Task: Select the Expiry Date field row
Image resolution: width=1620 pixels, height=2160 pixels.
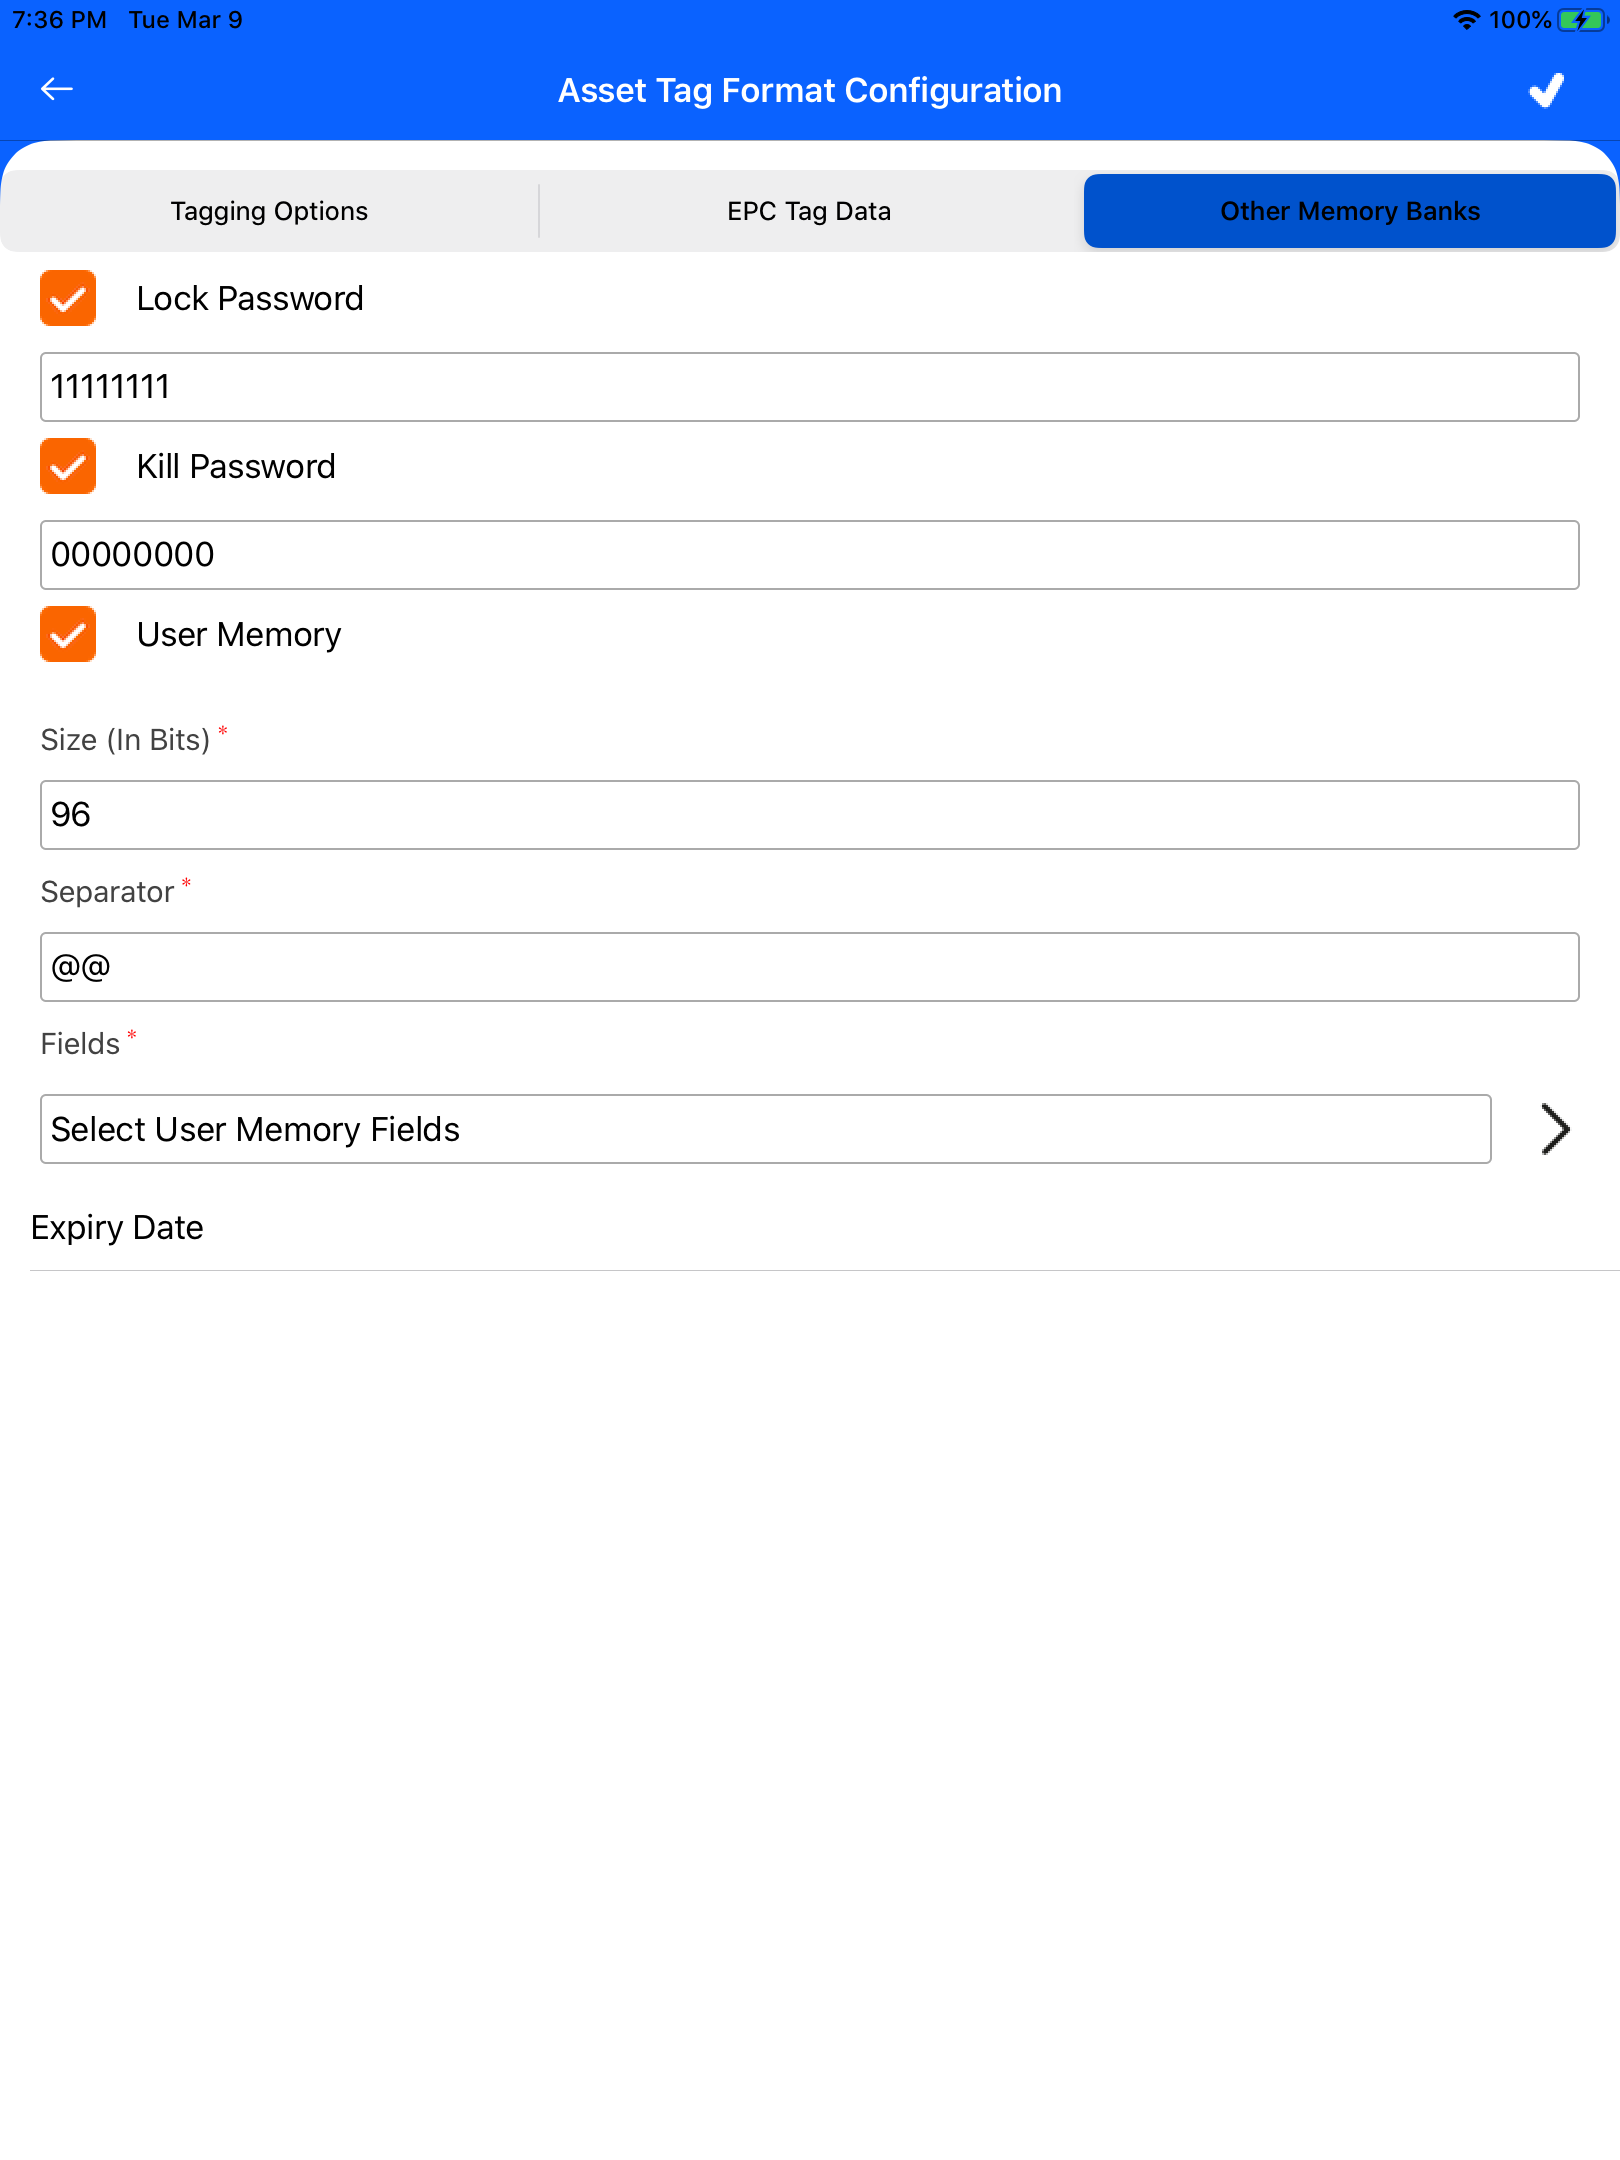Action: (117, 1227)
